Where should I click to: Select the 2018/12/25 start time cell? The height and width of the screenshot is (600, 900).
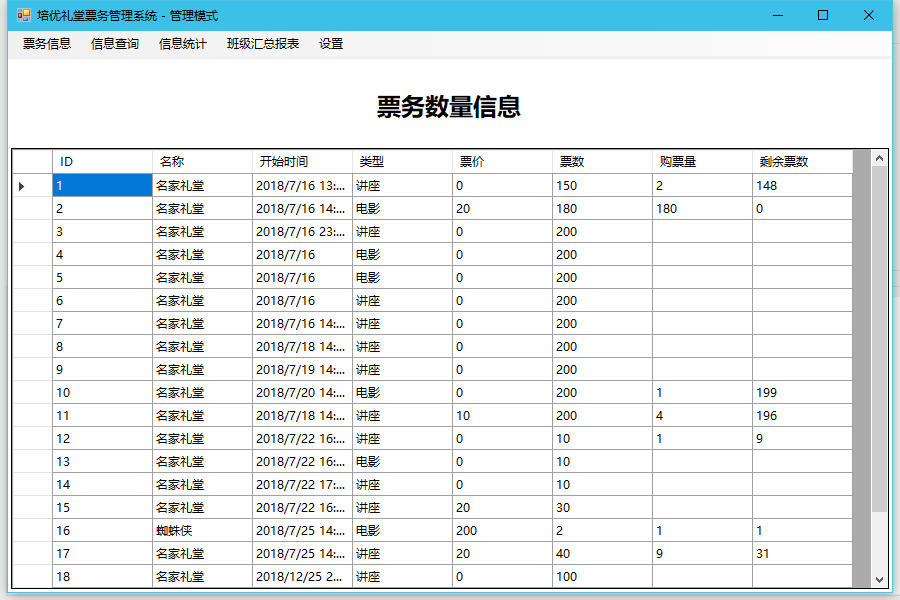(x=302, y=577)
